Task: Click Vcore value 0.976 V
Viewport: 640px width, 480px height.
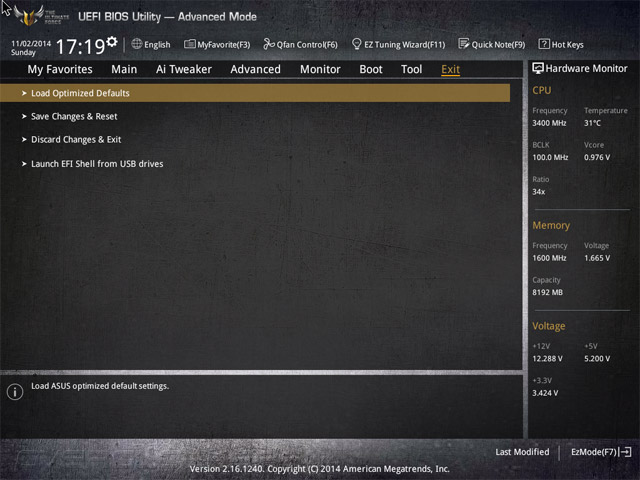Action: tap(597, 157)
